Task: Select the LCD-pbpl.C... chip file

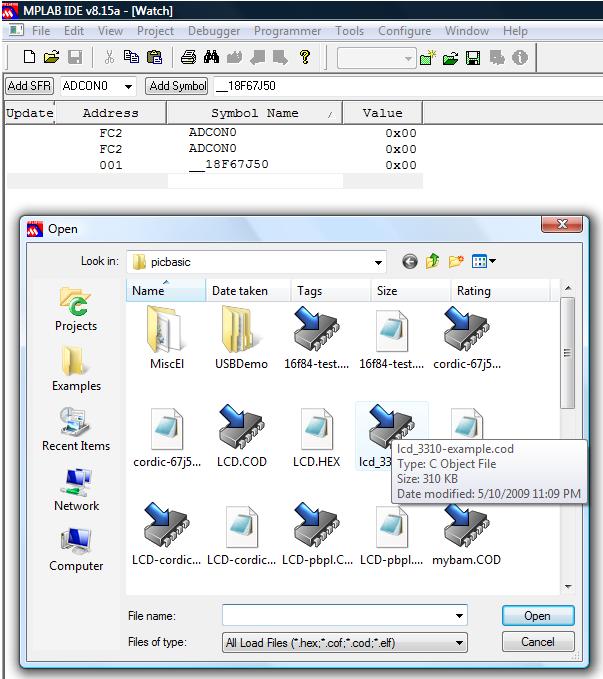Action: (317, 534)
